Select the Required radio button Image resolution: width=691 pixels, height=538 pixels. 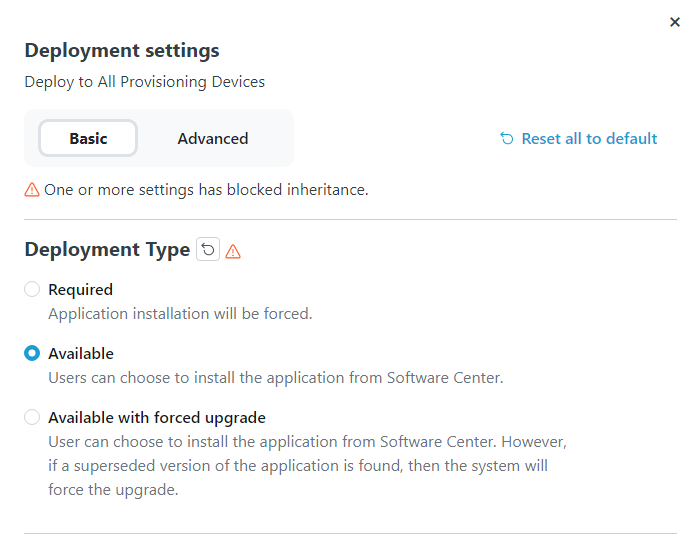[x=32, y=290]
